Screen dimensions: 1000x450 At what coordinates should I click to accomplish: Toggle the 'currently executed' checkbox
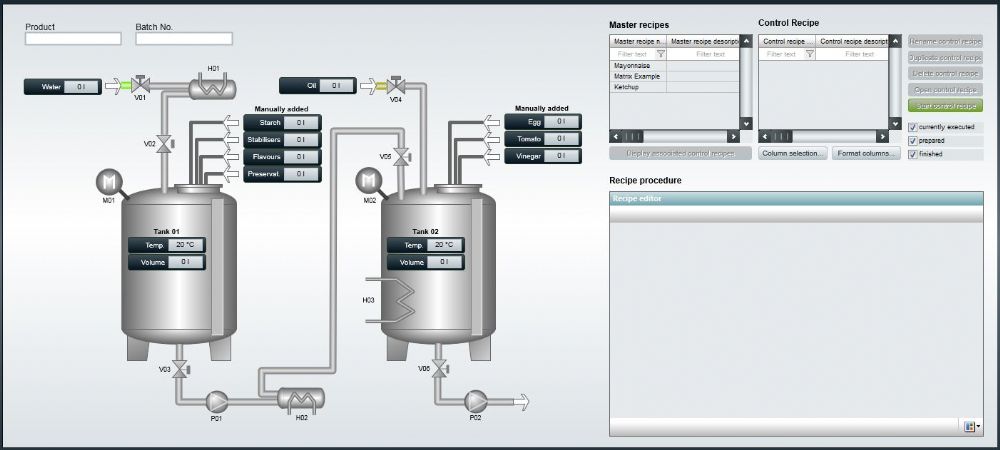(913, 127)
